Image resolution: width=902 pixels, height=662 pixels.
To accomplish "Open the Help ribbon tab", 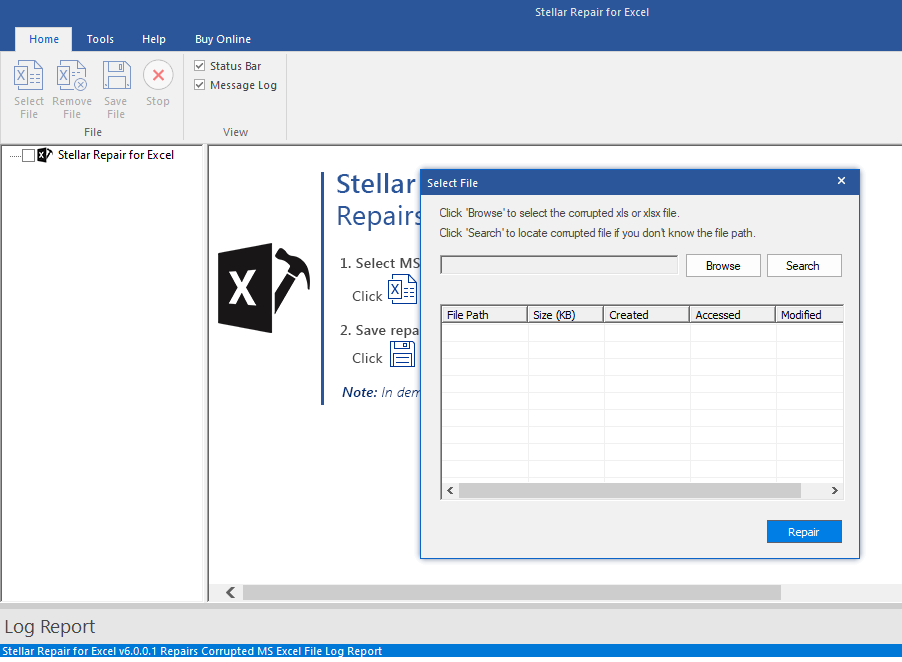I will point(154,39).
